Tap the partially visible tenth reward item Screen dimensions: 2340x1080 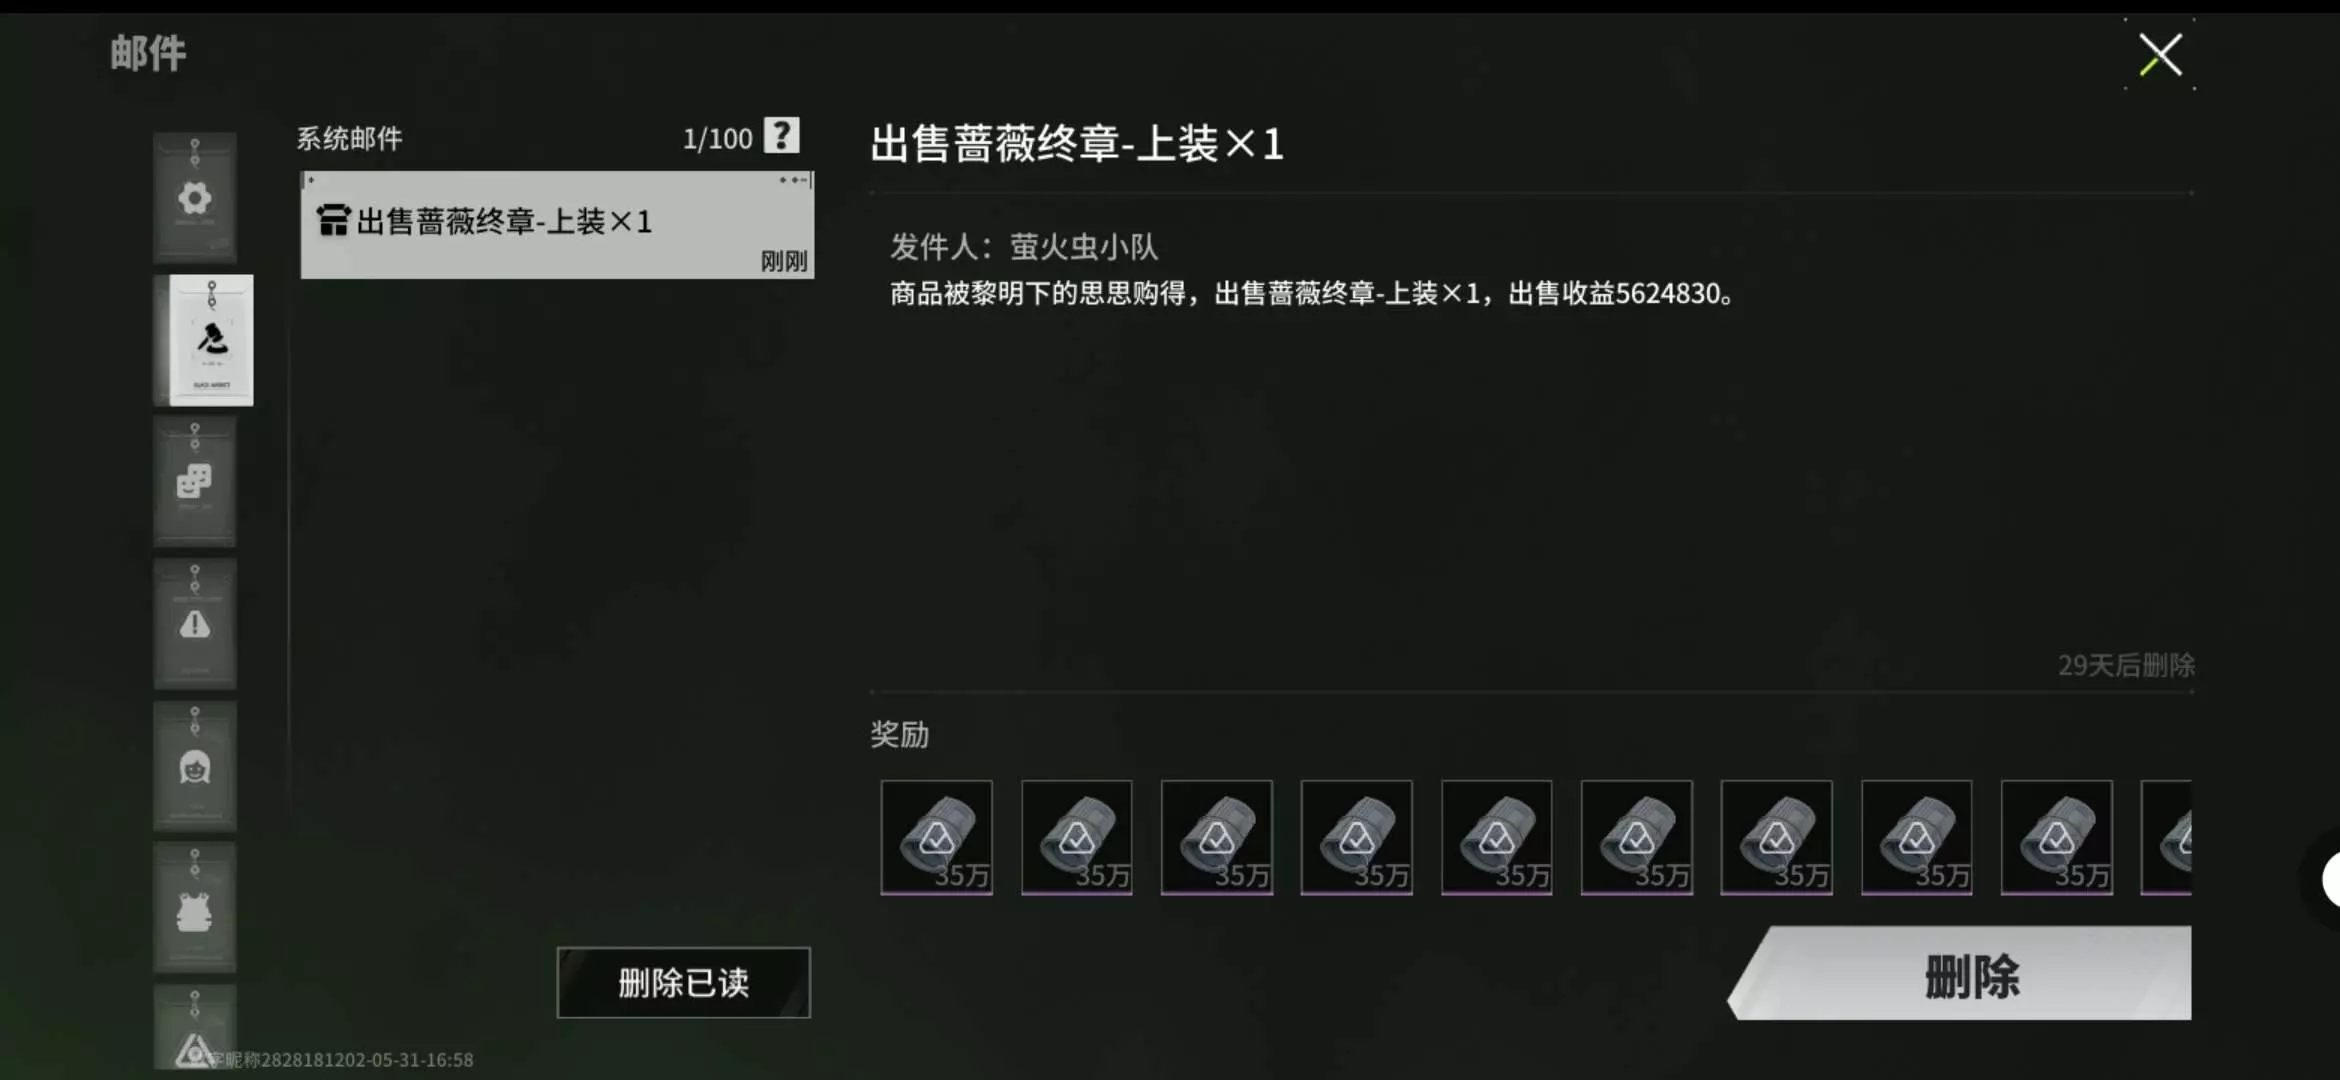2167,838
